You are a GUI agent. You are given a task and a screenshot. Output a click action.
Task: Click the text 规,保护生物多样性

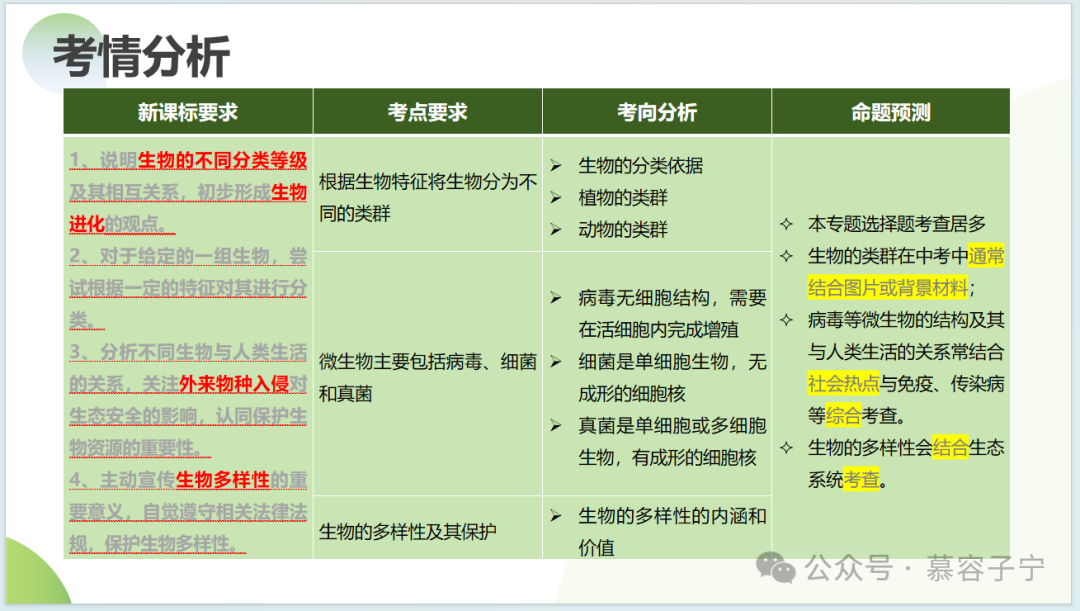coord(157,543)
